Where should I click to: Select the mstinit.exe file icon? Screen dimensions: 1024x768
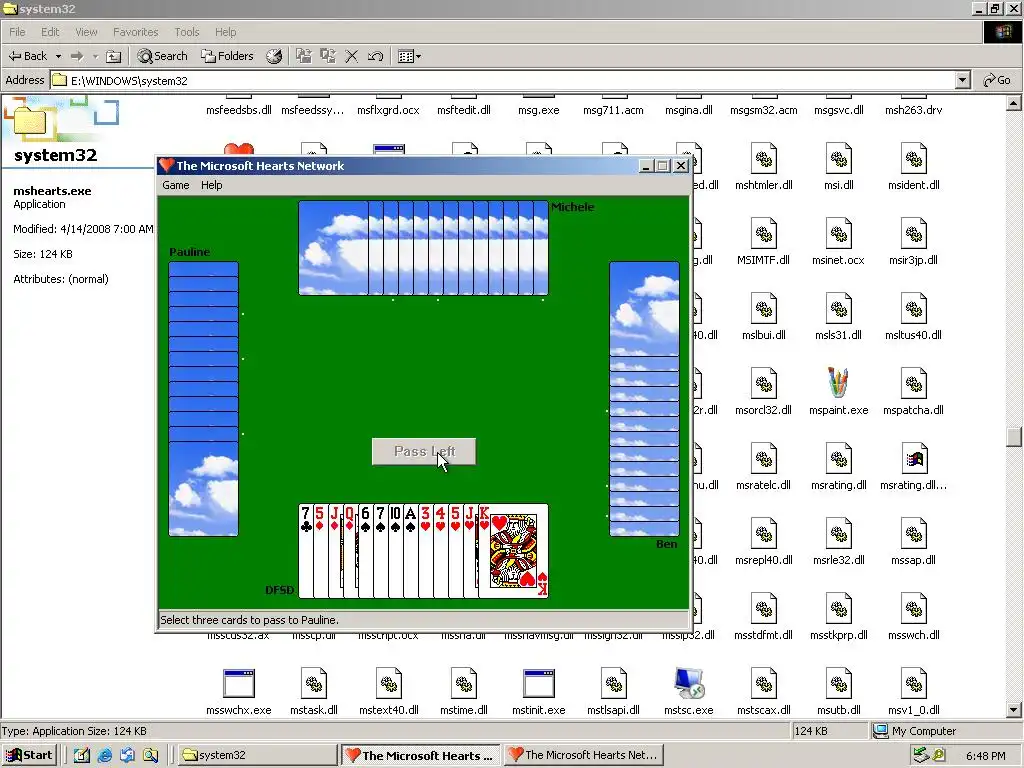pos(538,683)
